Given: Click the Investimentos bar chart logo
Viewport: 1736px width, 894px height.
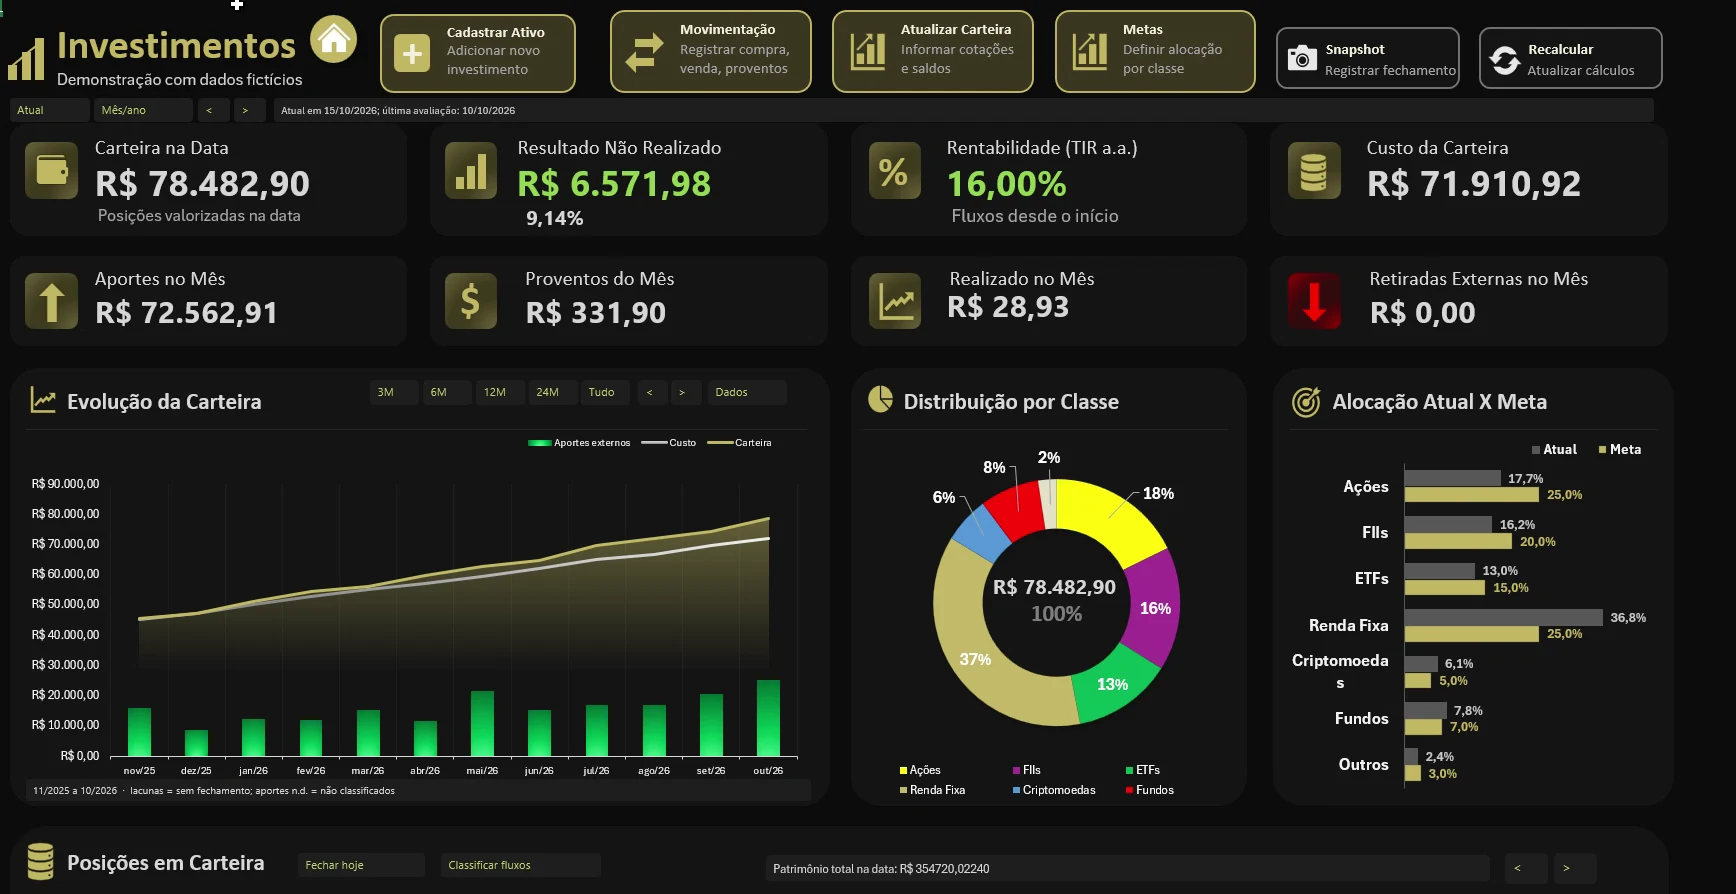Looking at the screenshot, I should click(x=26, y=59).
